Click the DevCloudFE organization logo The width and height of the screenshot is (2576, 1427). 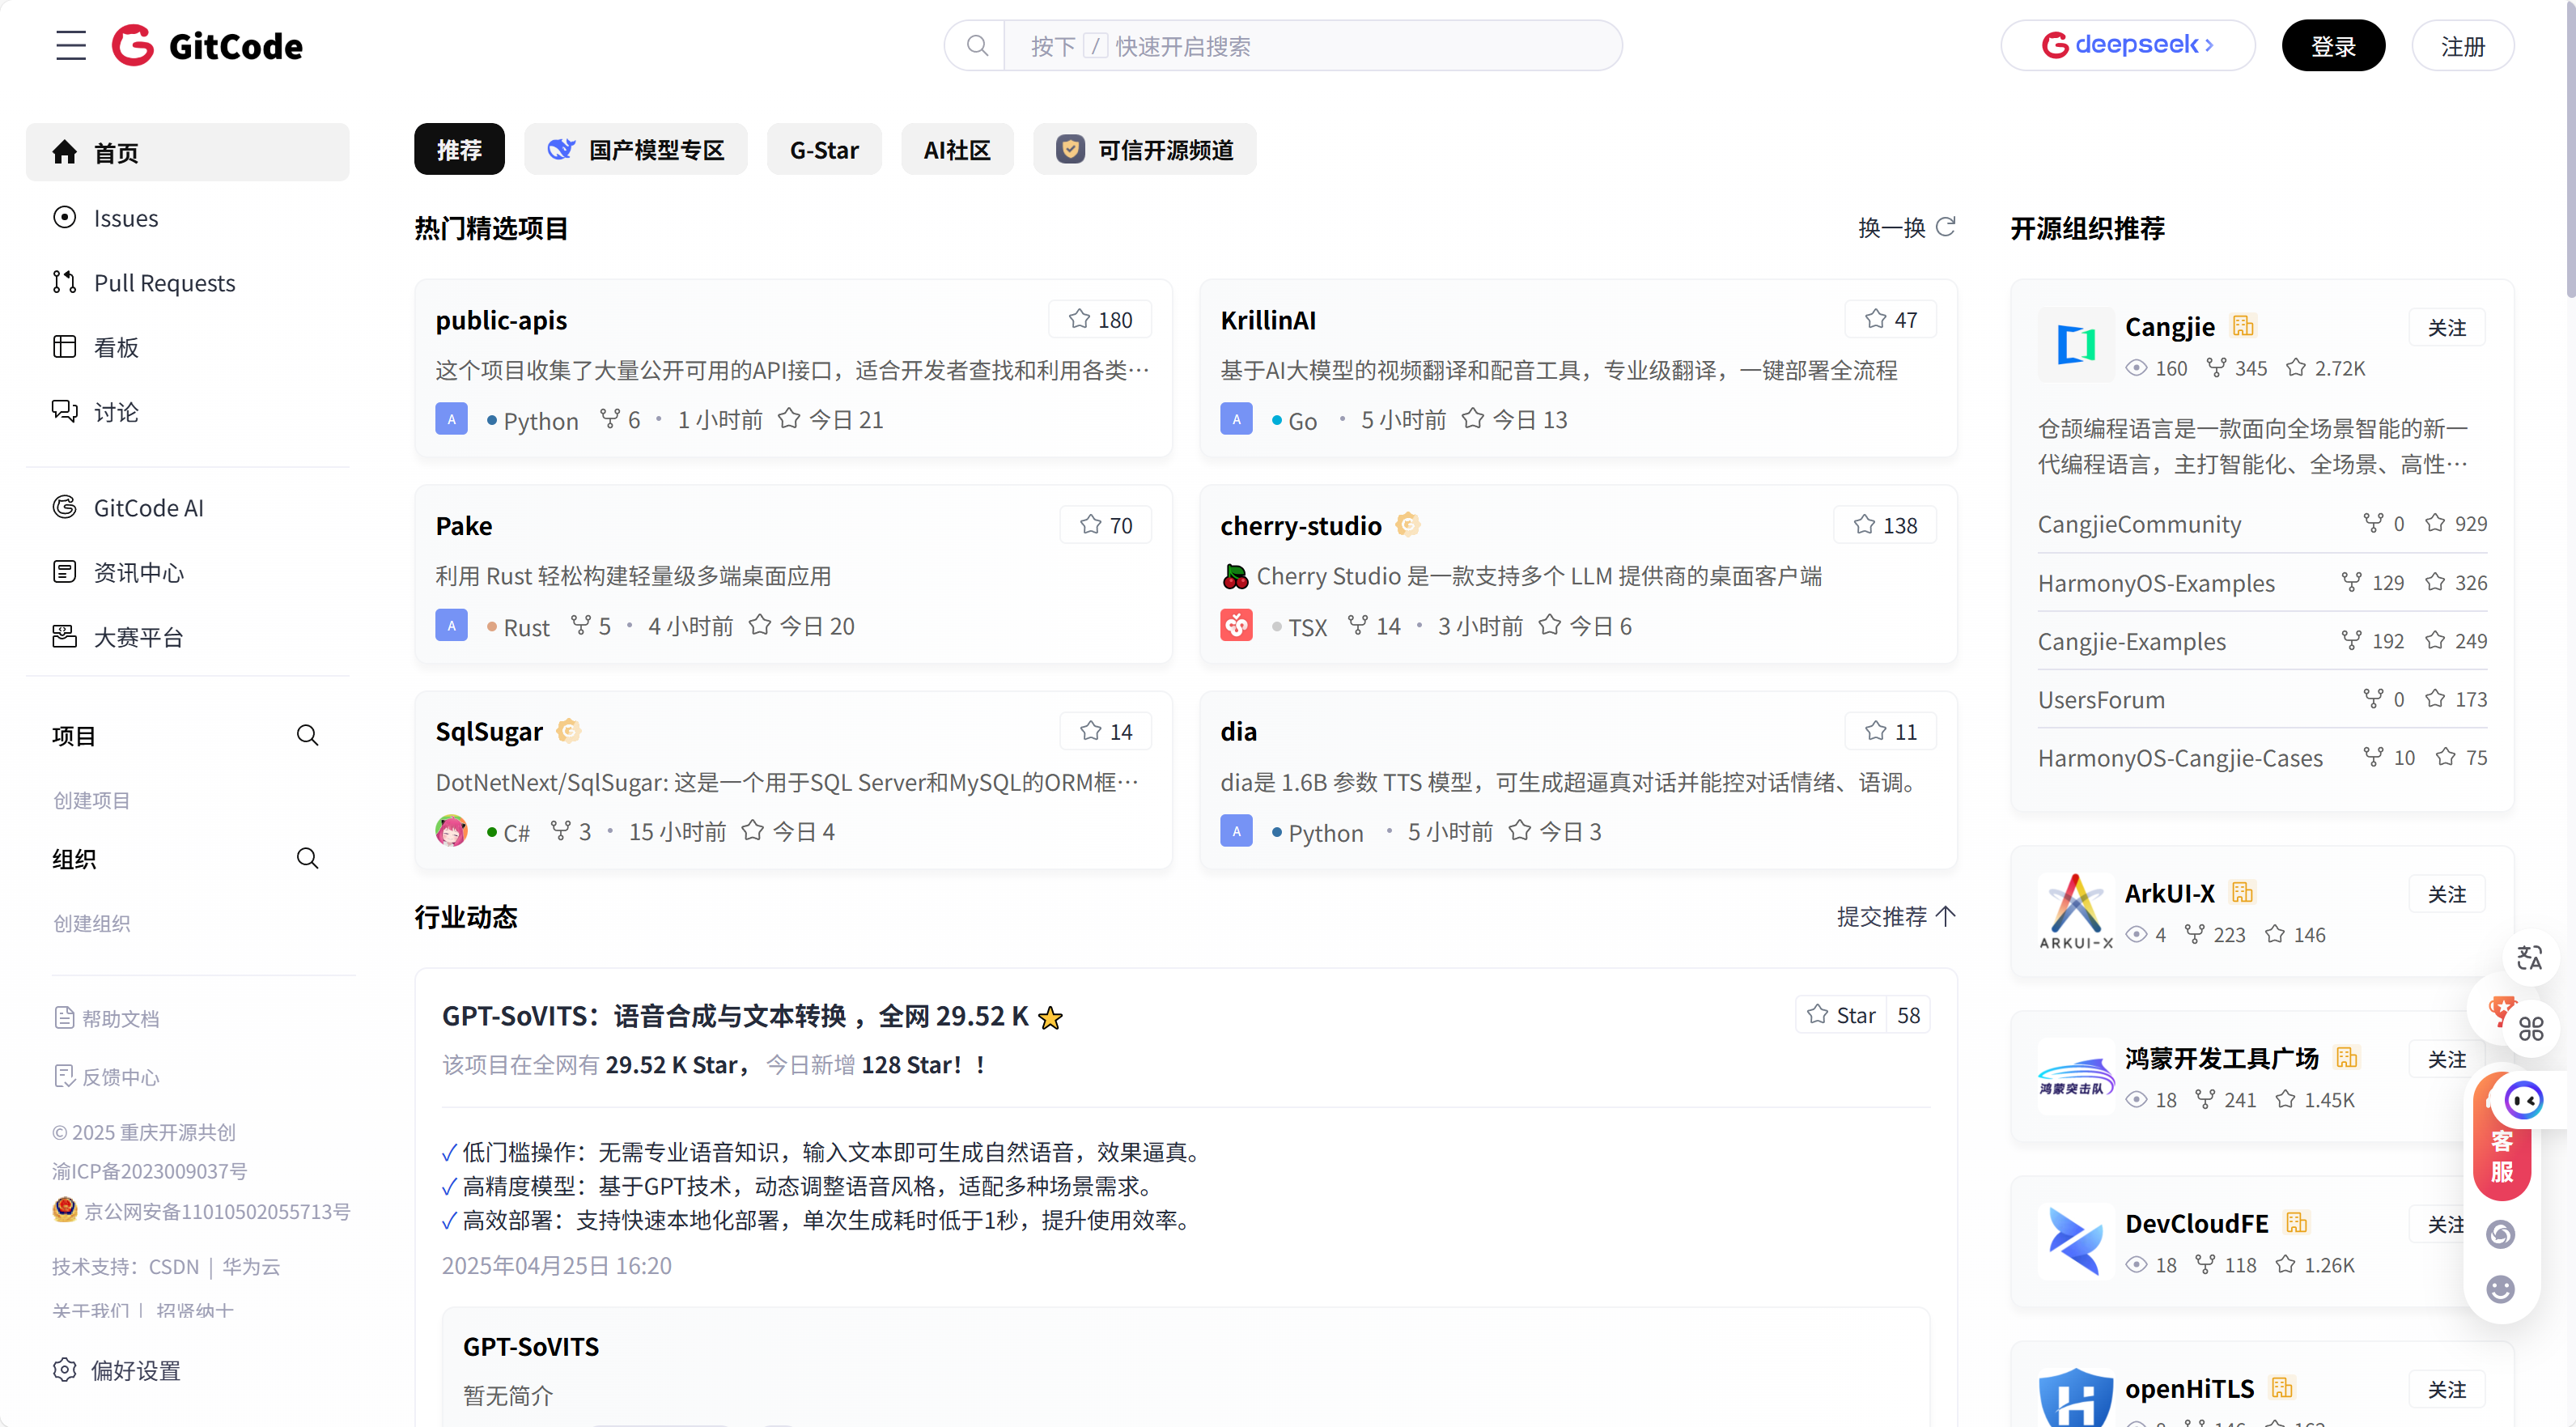pos(2076,1241)
